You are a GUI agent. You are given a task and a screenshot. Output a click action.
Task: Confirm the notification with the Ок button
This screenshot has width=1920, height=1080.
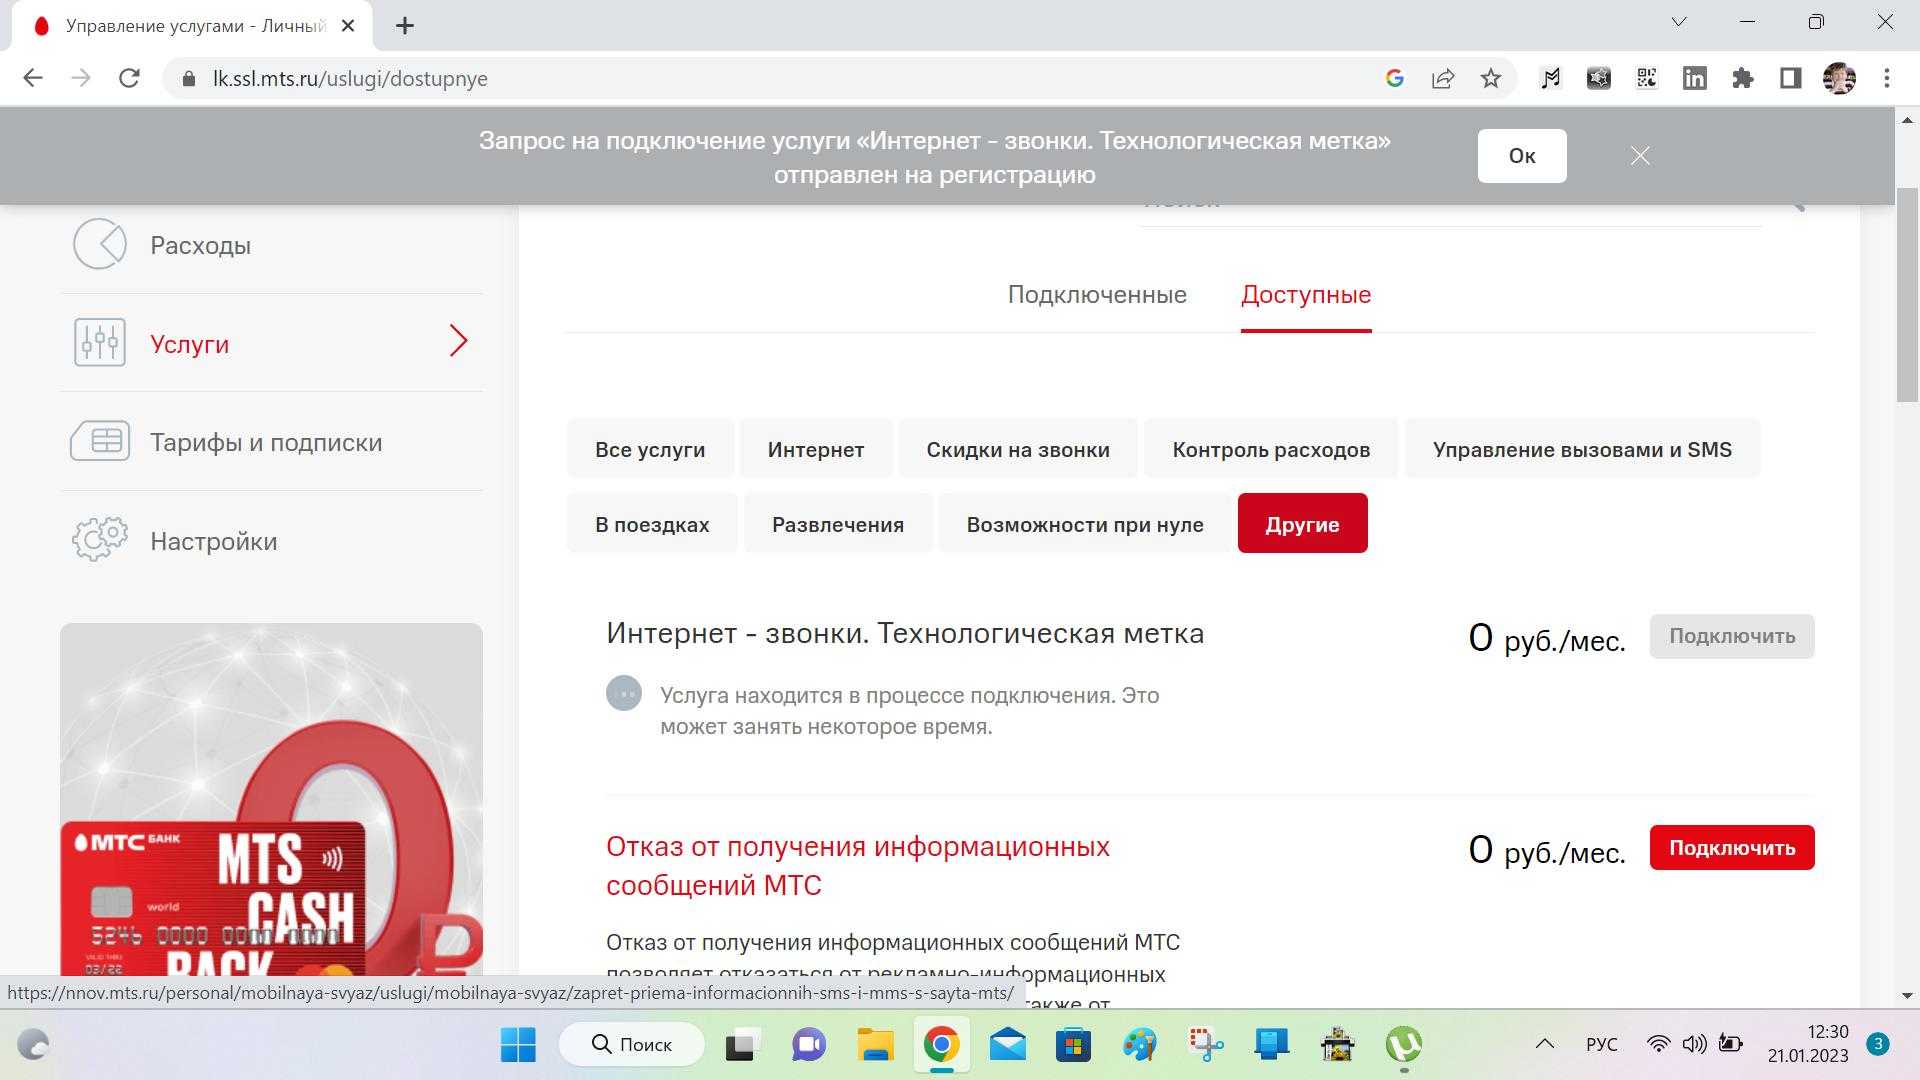pyautogui.click(x=1522, y=156)
